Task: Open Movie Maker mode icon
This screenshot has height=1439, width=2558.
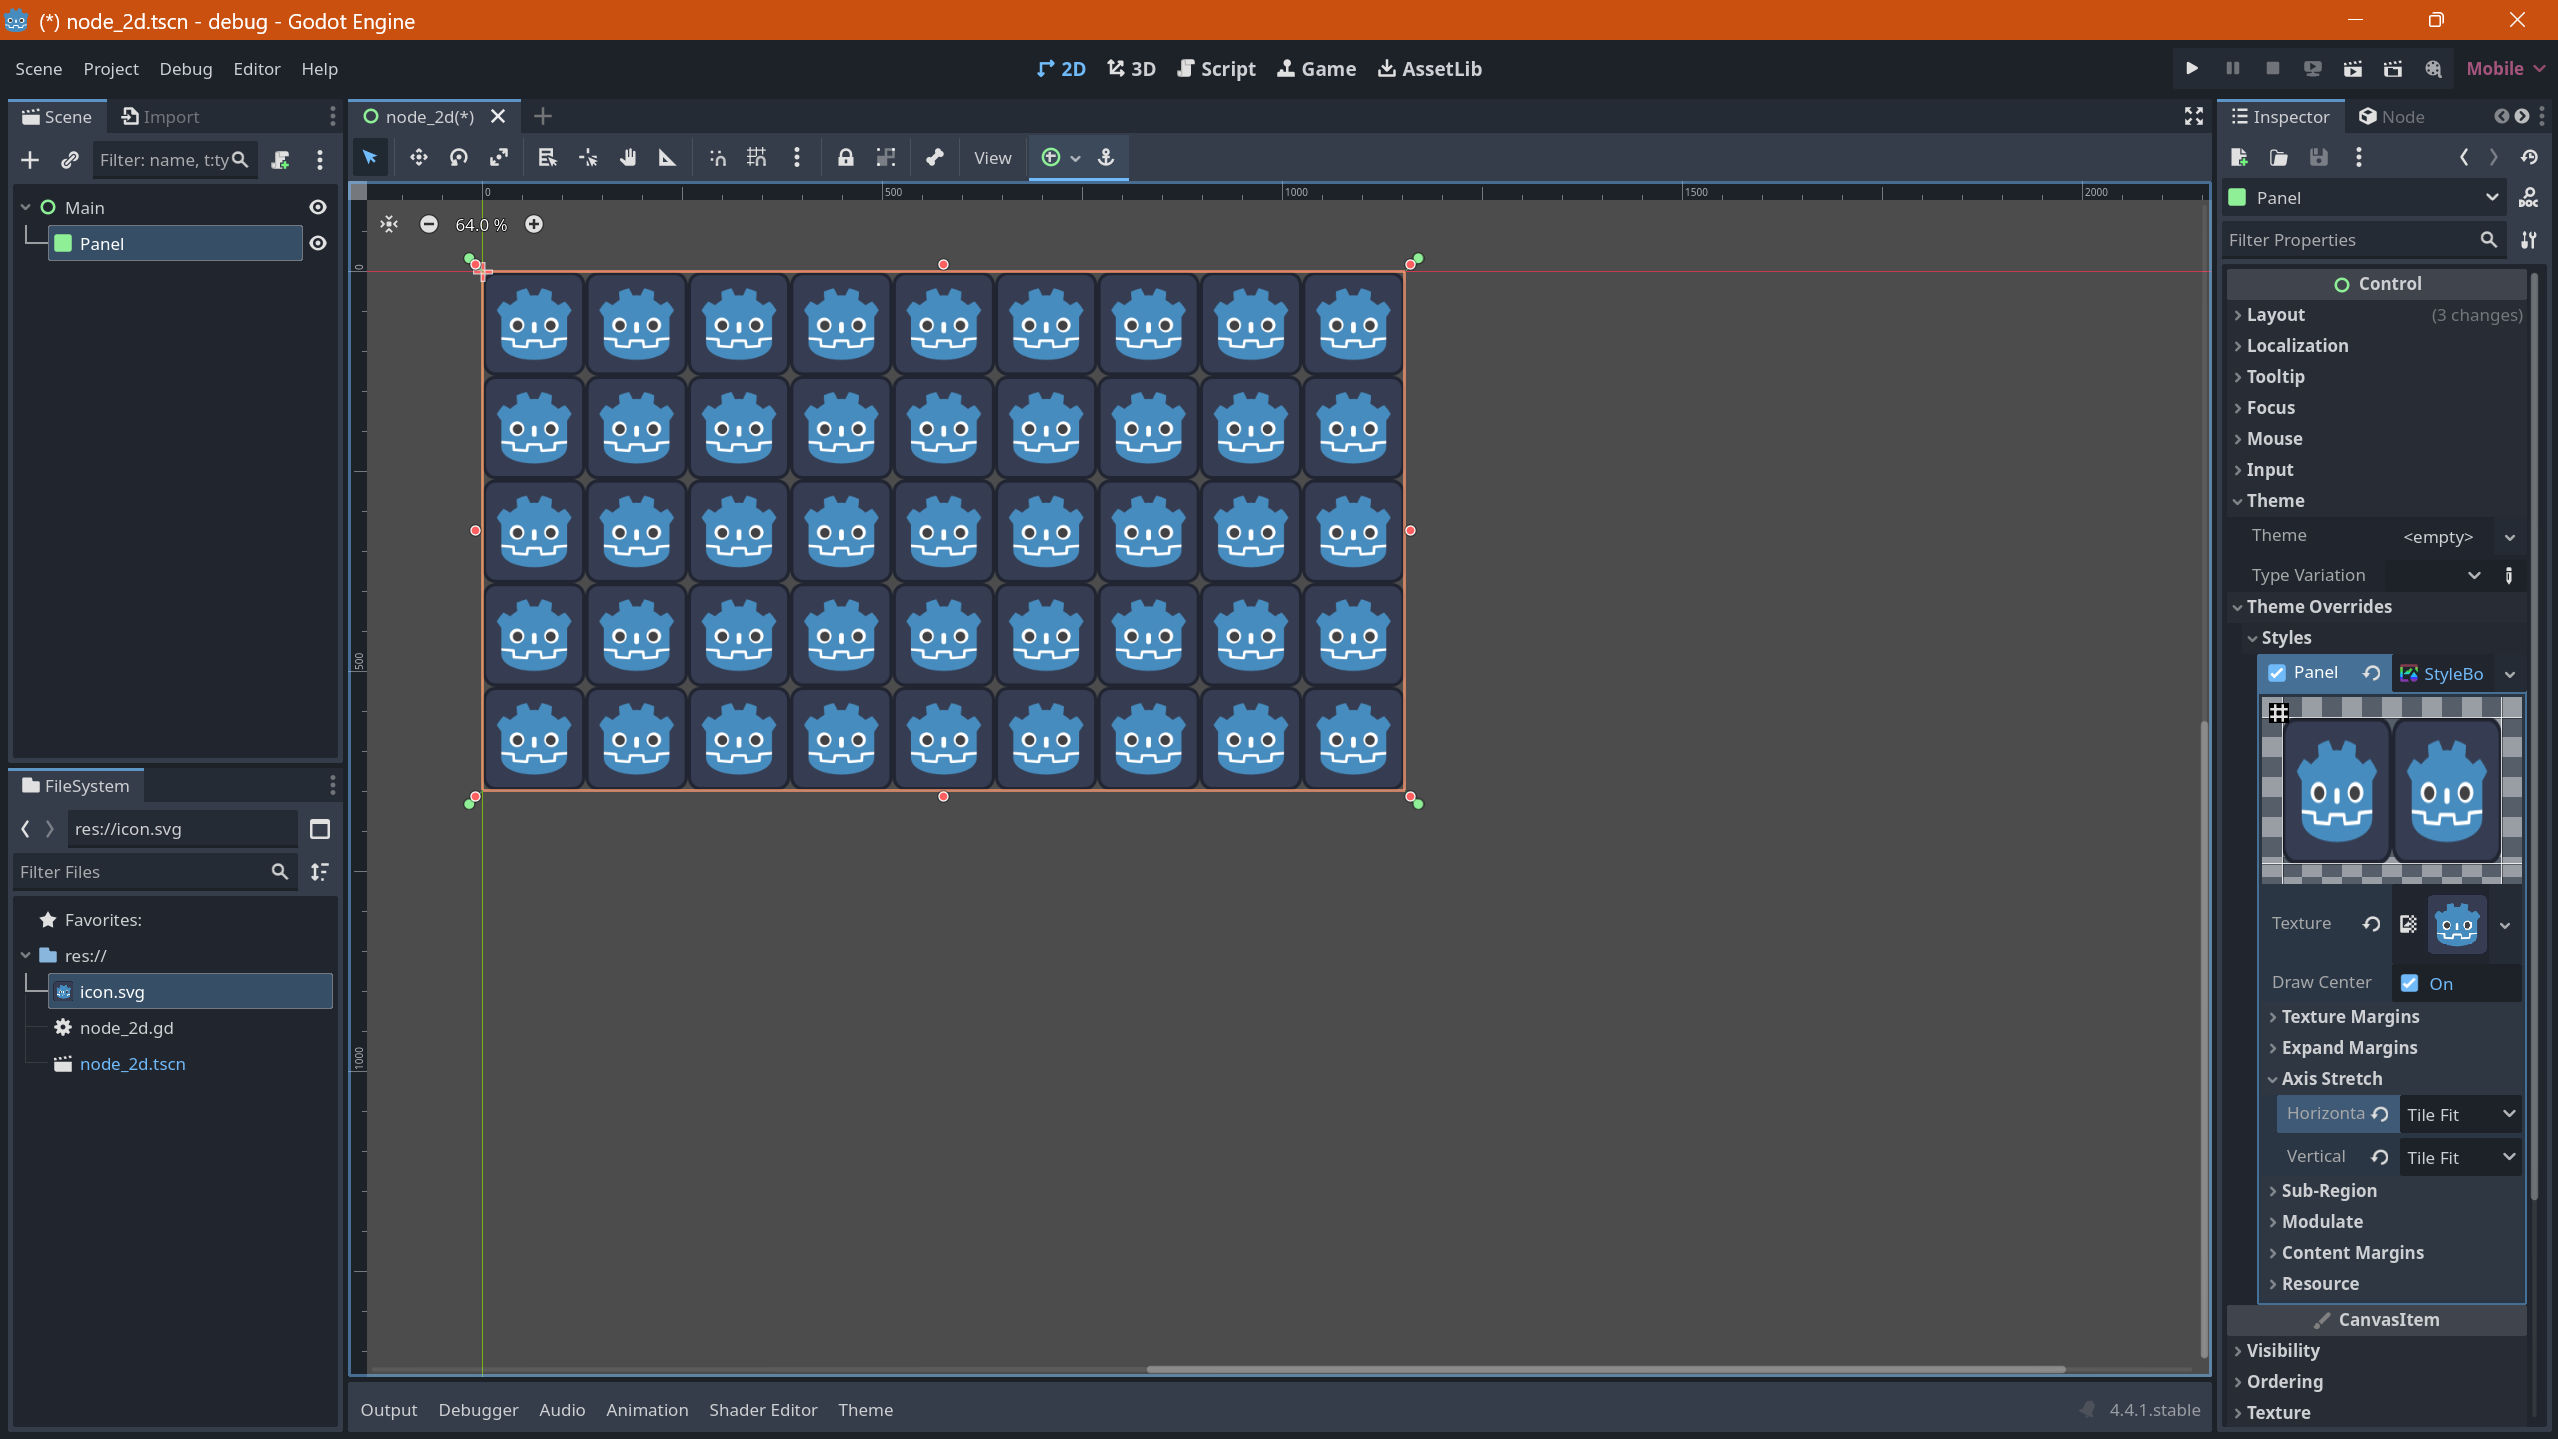Action: pyautogui.click(x=2433, y=69)
